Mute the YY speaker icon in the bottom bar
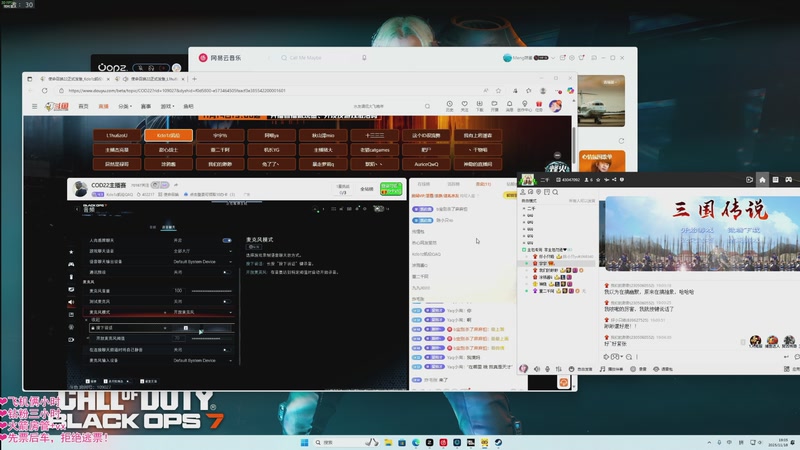The height and width of the screenshot is (450, 800). [x=537, y=369]
